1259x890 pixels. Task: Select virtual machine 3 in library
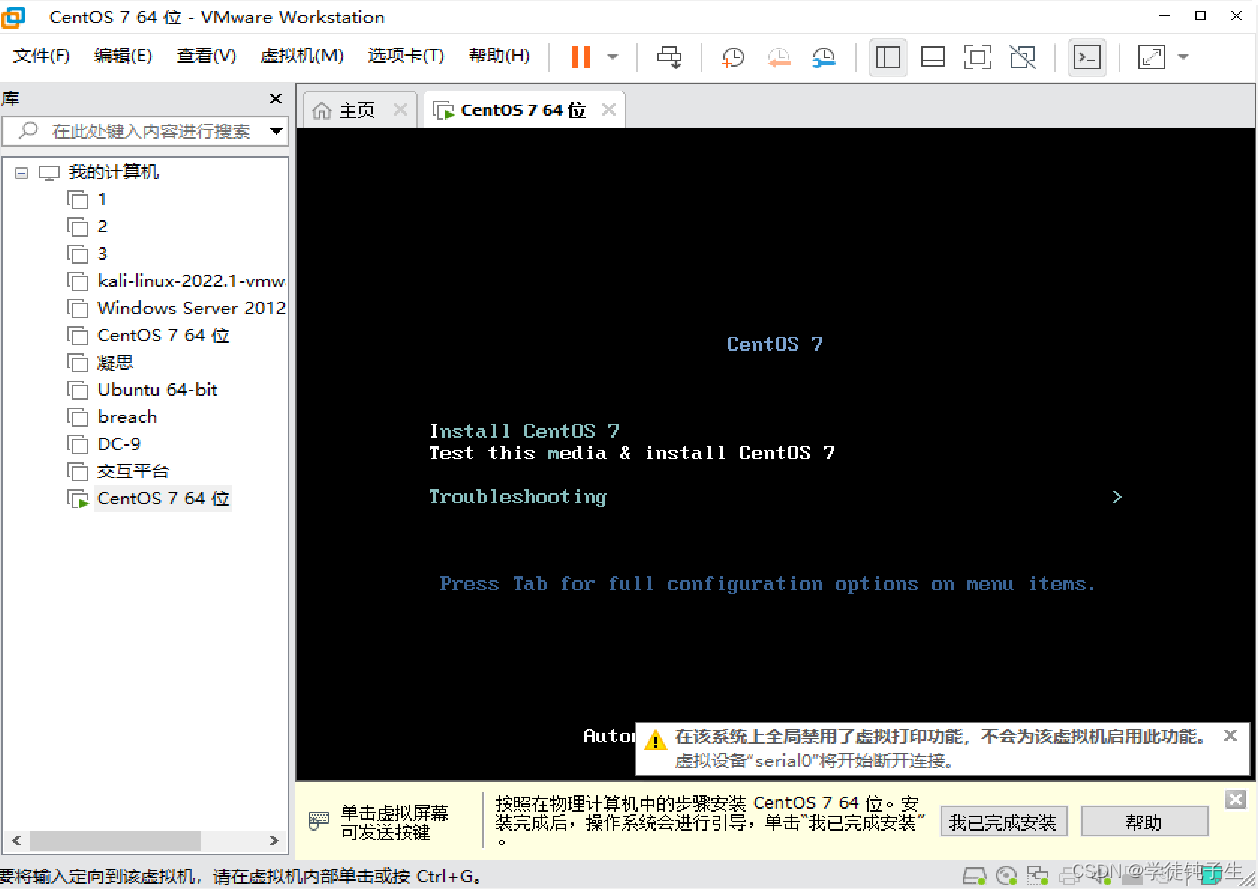pos(102,253)
